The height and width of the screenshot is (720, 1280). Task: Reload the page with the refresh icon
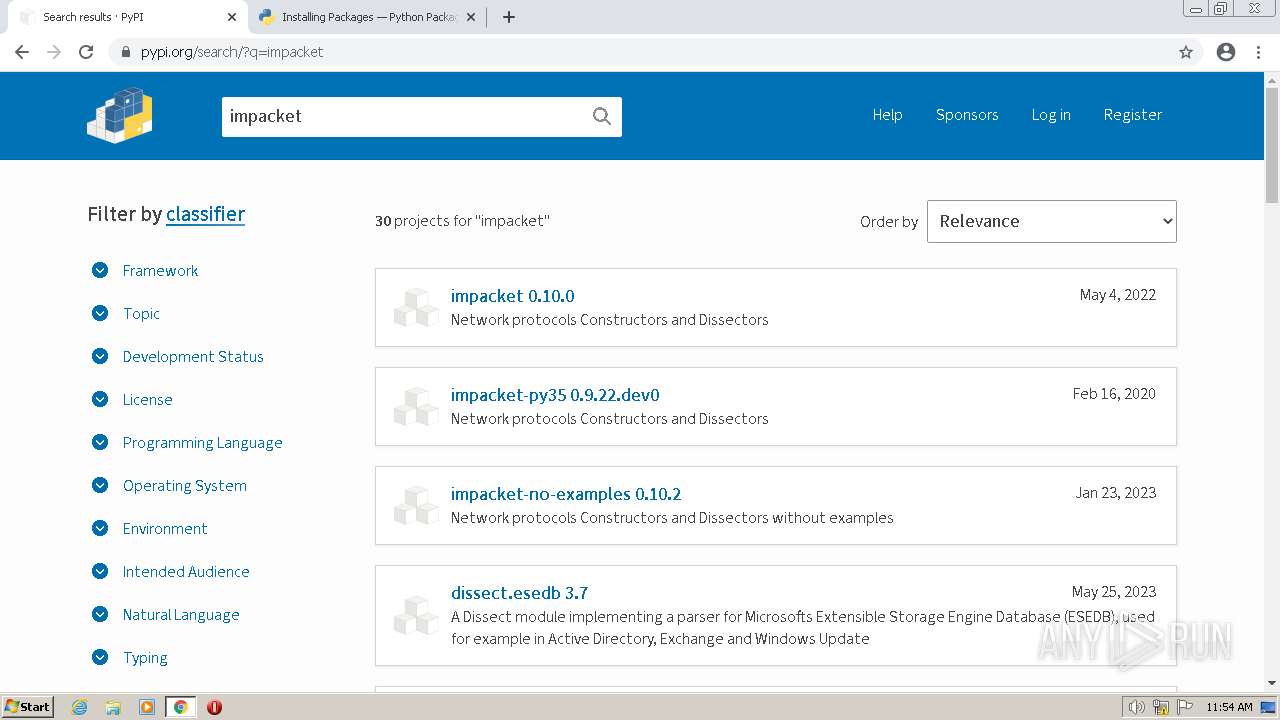tap(86, 52)
